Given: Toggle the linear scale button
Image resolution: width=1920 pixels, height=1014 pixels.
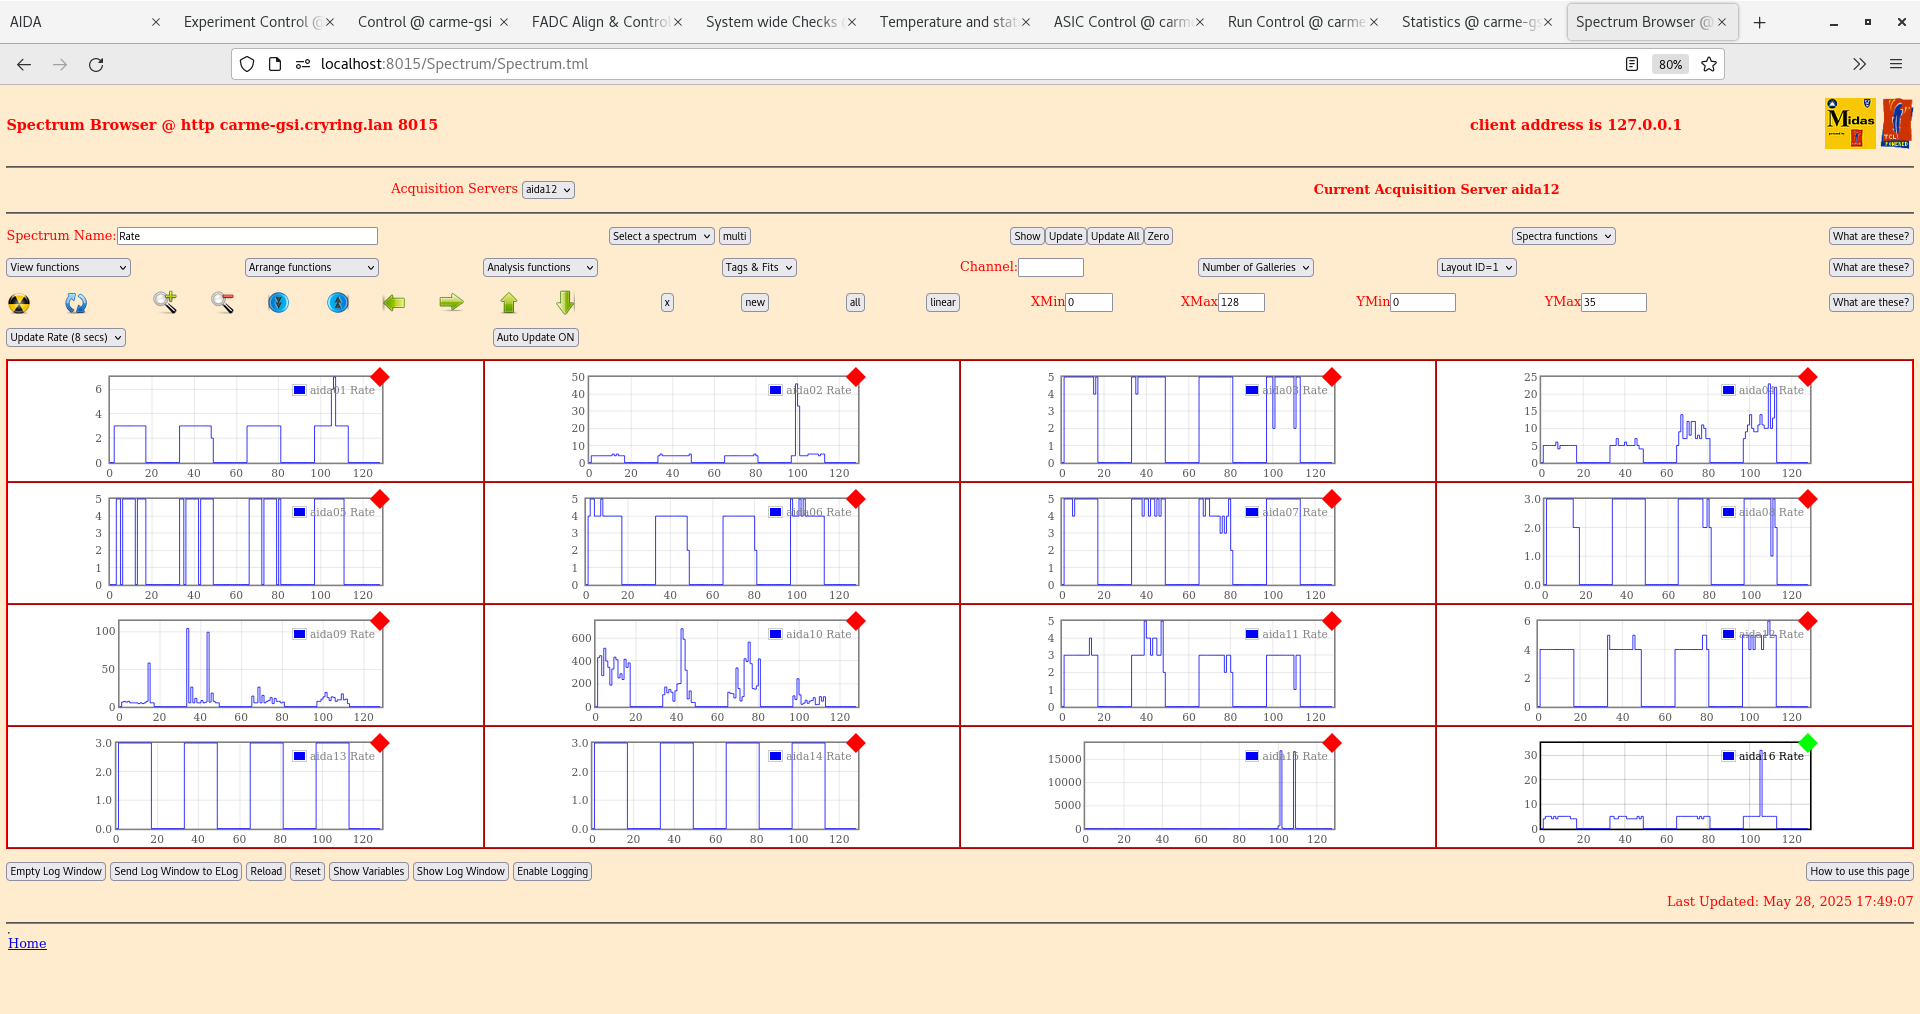Looking at the screenshot, I should pos(942,303).
